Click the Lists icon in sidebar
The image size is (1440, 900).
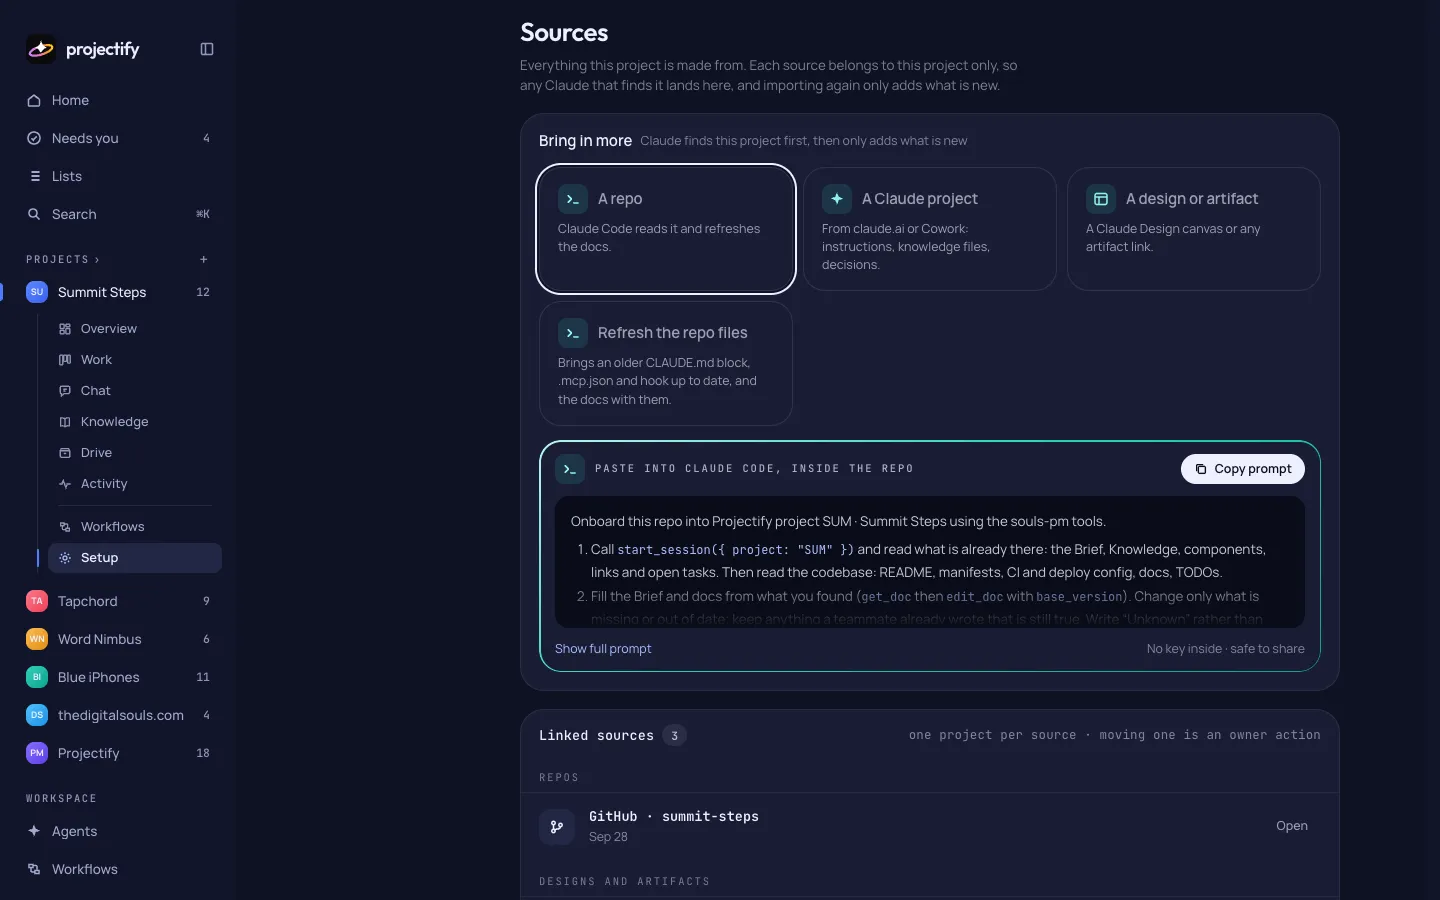[x=35, y=176]
